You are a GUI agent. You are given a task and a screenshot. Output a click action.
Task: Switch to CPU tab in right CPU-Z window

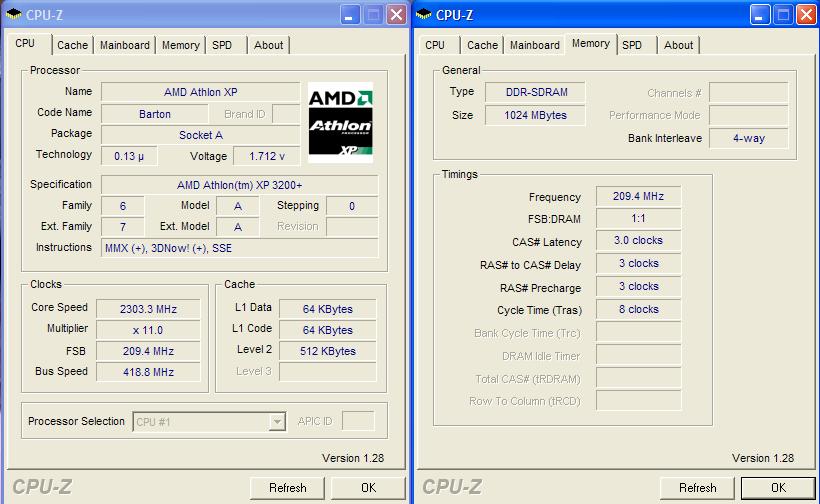(435, 45)
